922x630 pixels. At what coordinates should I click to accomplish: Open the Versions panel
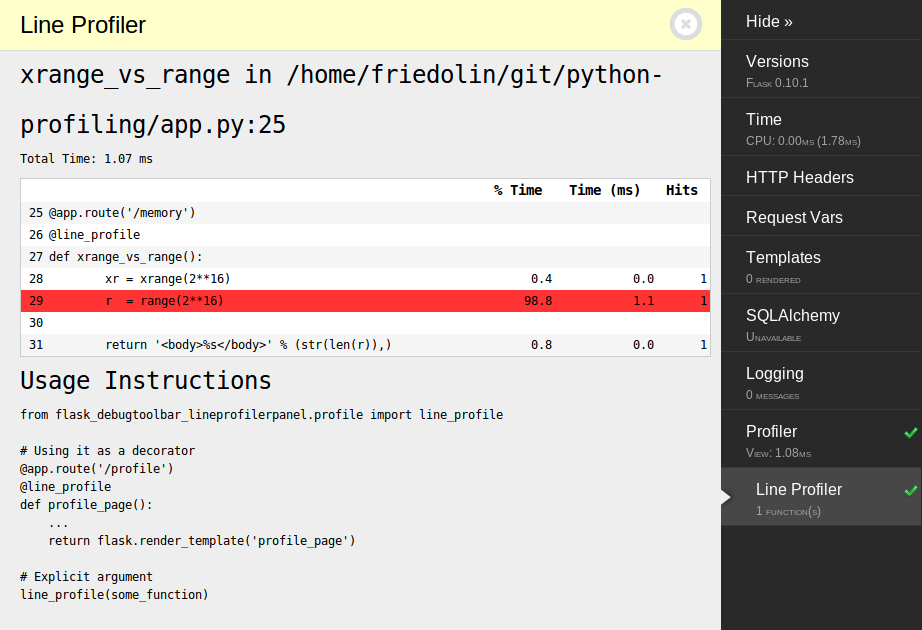click(777, 62)
